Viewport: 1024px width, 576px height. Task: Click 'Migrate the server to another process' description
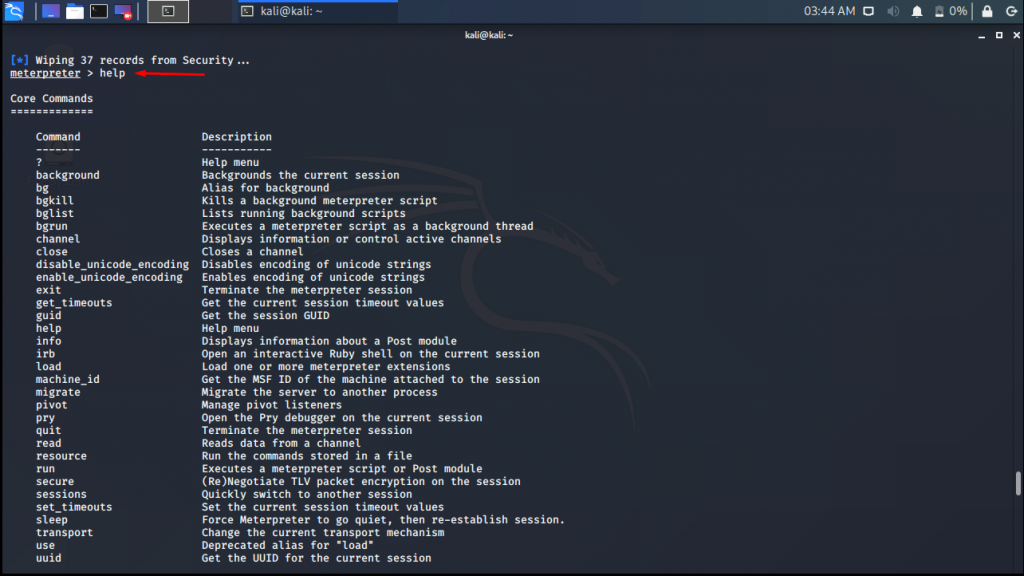(319, 392)
